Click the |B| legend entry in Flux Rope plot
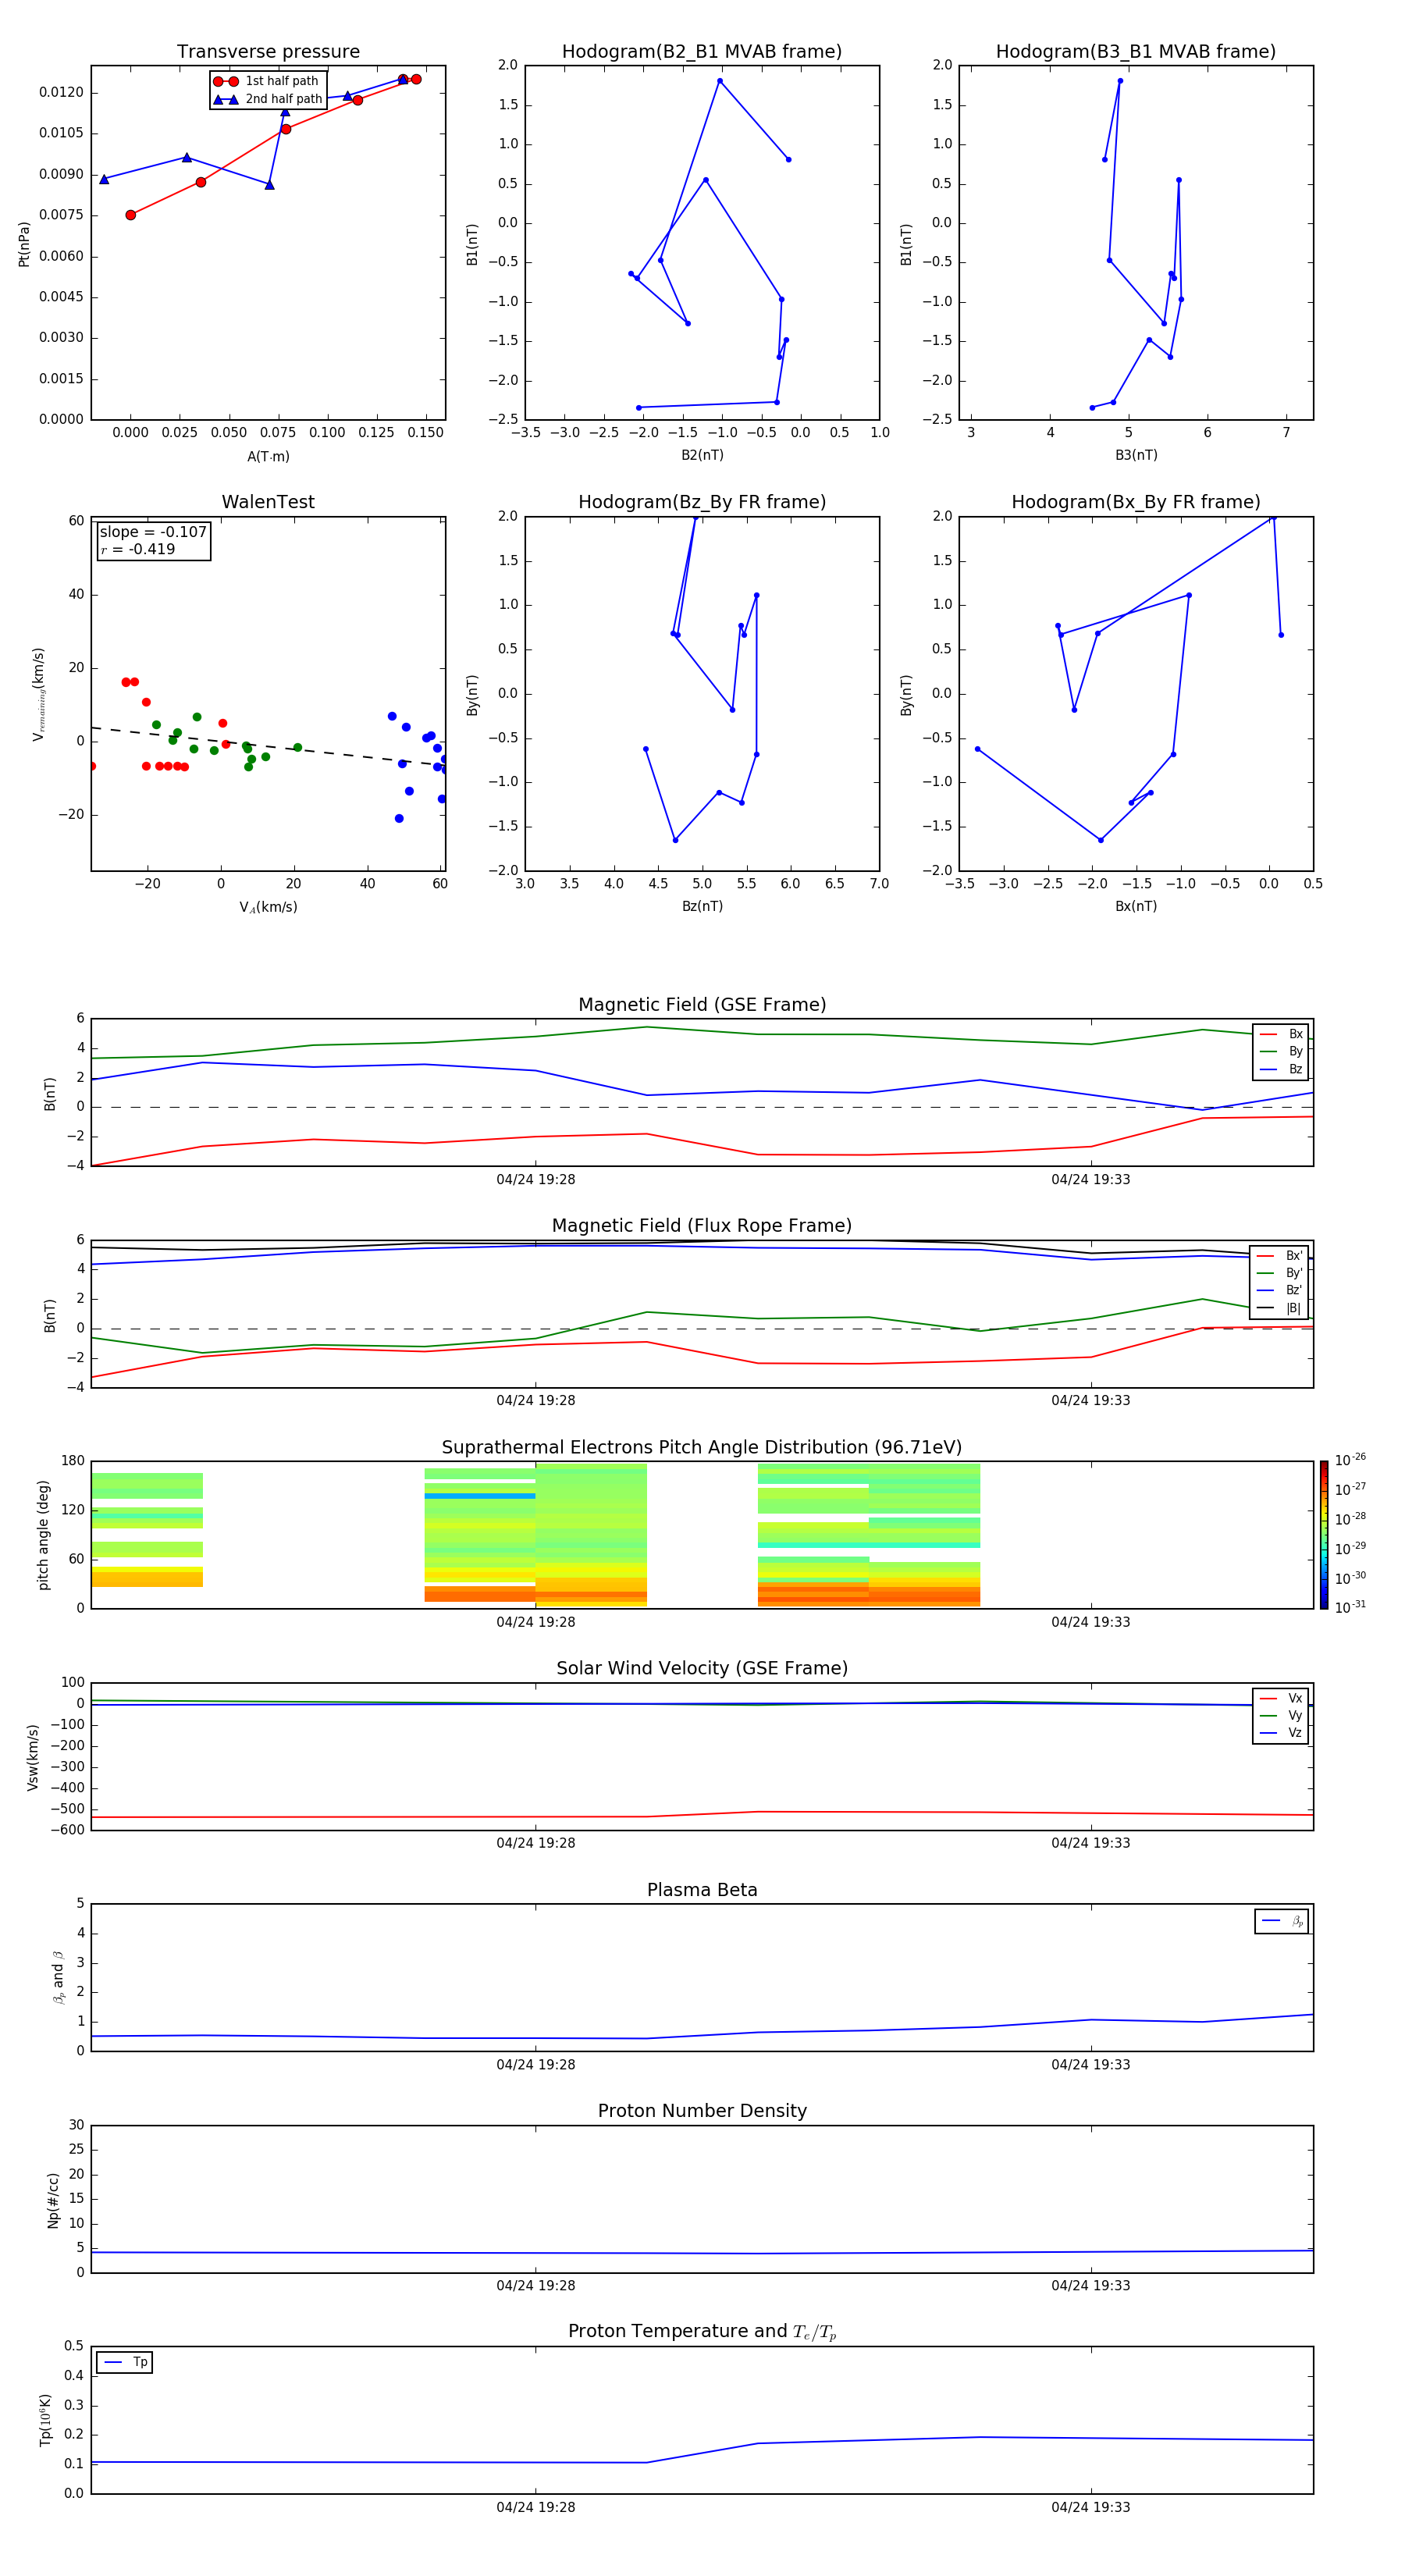The image size is (1405, 2576). 1280,1308
